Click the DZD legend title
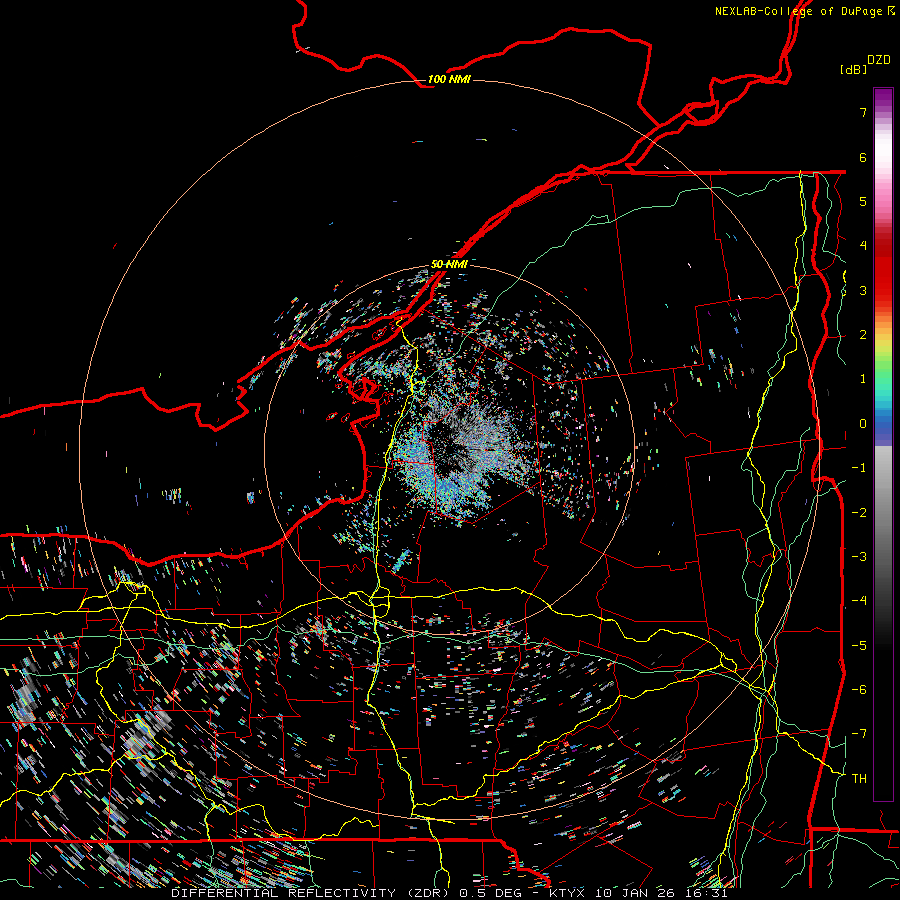900x900 pixels. (879, 60)
